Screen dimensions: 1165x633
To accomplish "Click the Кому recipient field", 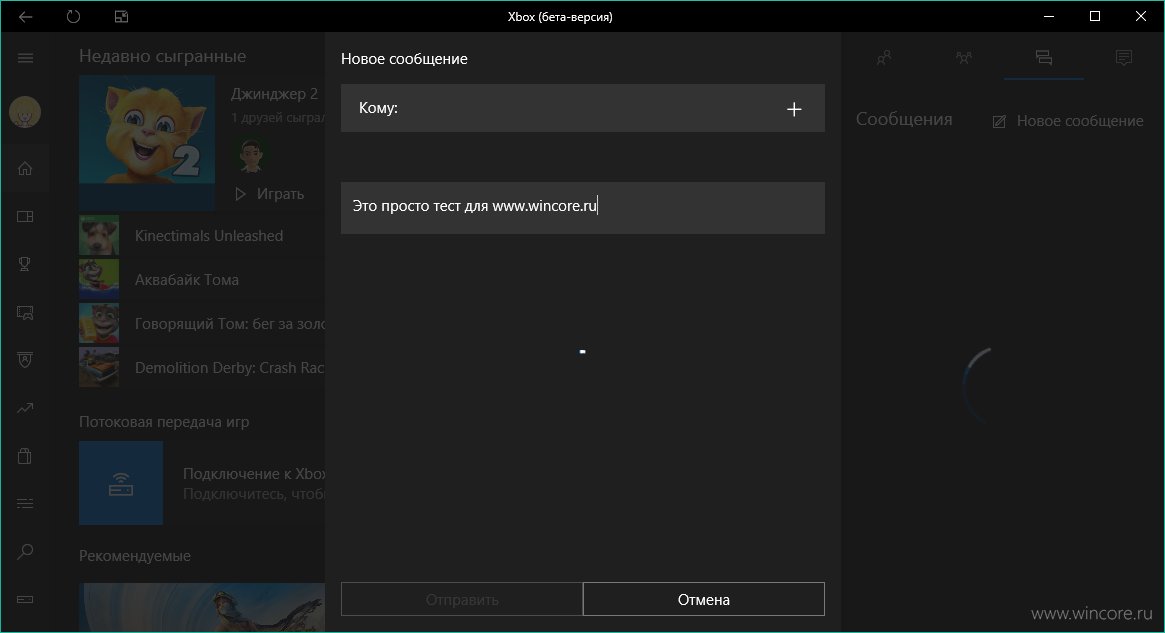I will pos(582,108).
